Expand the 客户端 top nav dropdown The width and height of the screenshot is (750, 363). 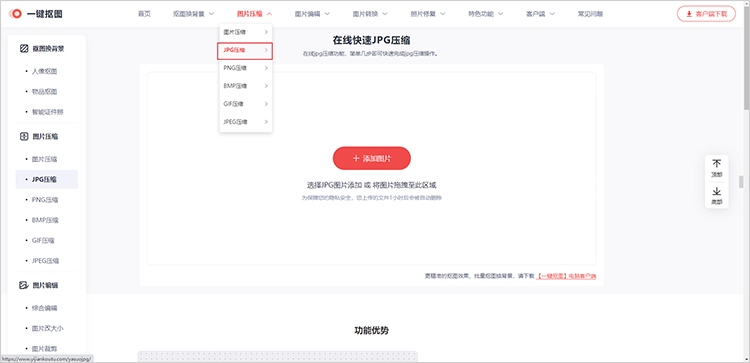click(540, 14)
